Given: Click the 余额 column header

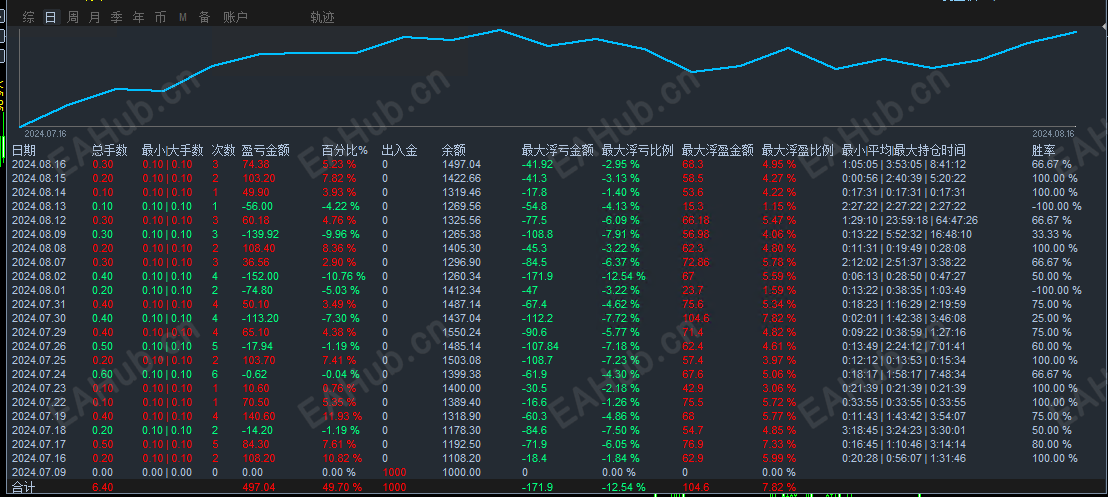Looking at the screenshot, I should click(x=454, y=151).
